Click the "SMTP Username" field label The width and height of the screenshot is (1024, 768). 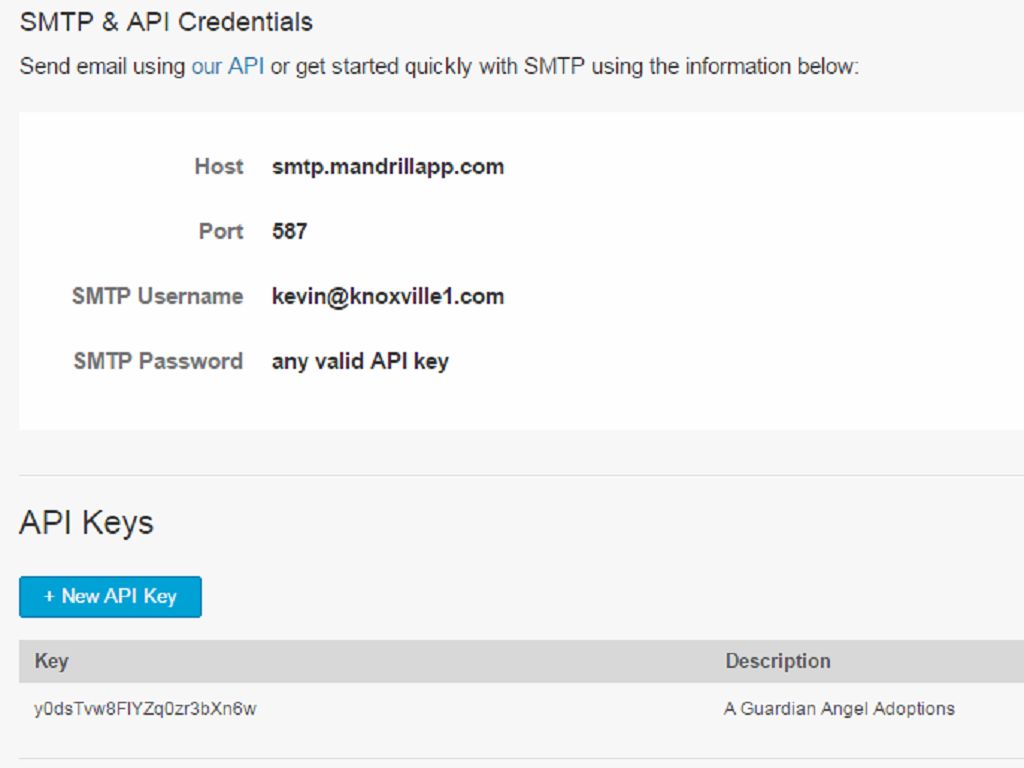click(x=157, y=297)
